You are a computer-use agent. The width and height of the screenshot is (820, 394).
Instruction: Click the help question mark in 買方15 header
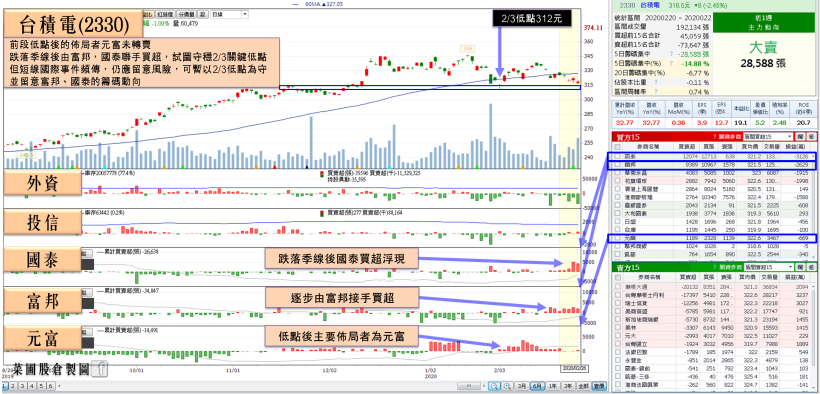click(714, 137)
